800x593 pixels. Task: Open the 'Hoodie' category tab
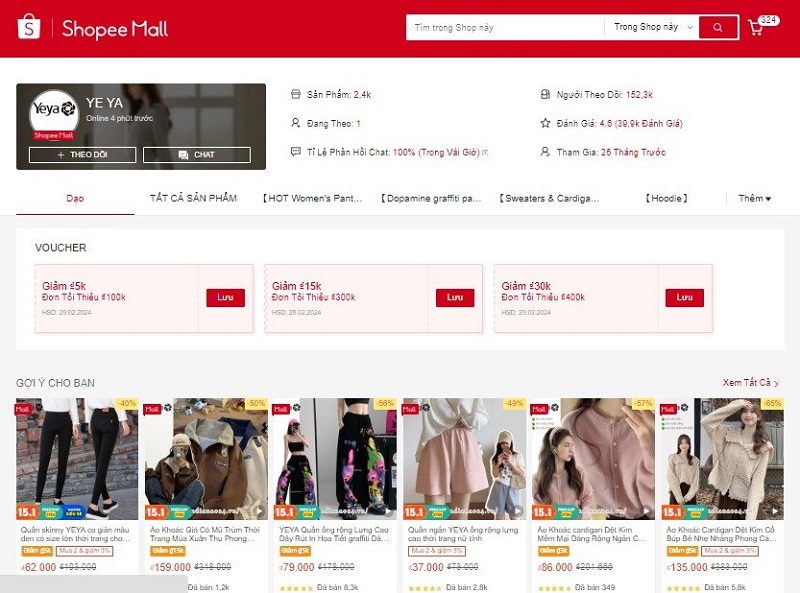[x=667, y=198]
